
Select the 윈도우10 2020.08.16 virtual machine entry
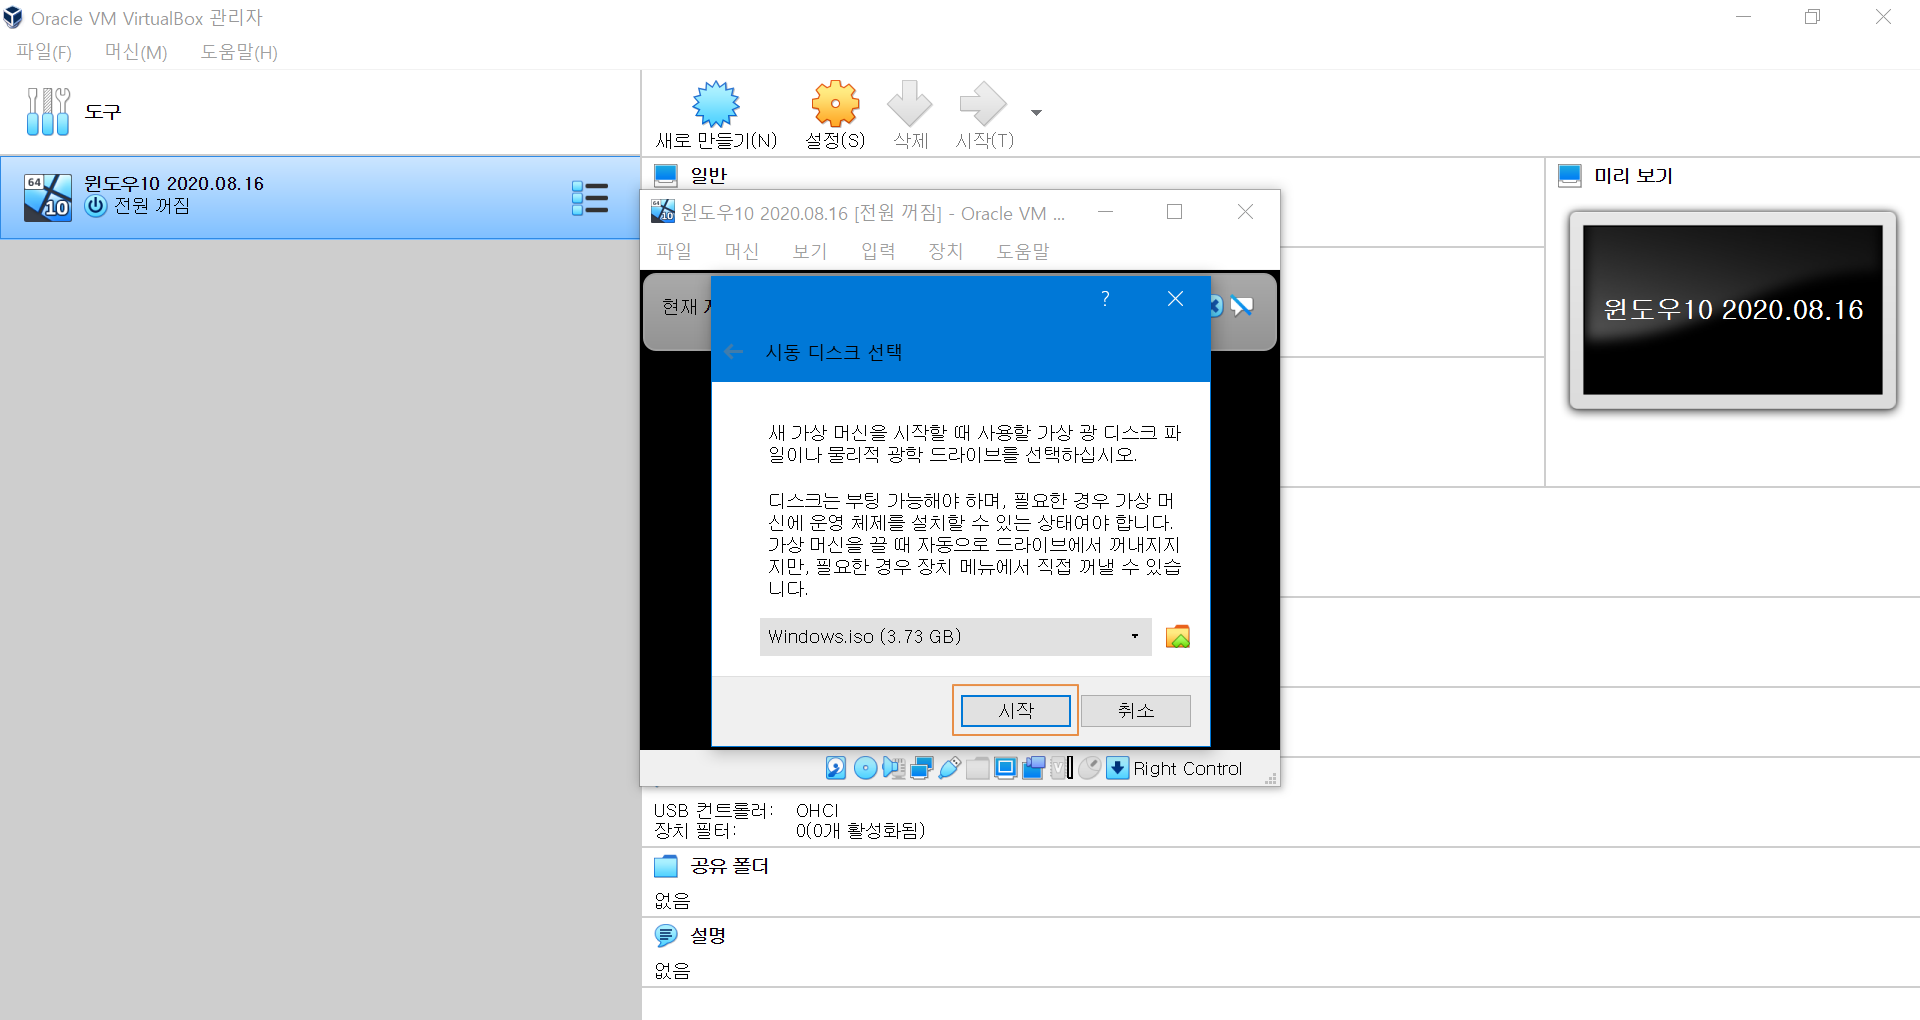(x=320, y=197)
